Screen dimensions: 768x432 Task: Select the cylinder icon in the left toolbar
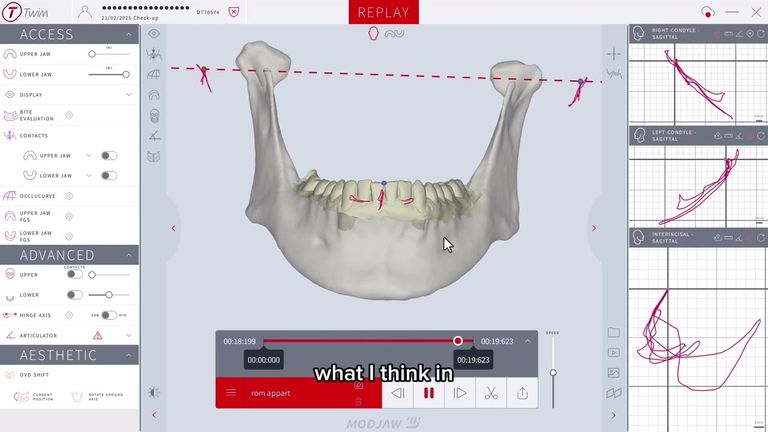pyautogui.click(x=154, y=116)
